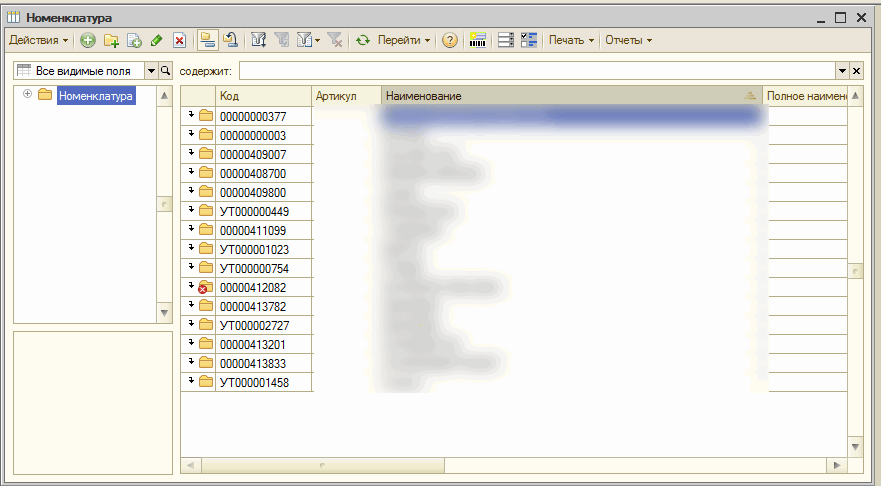Screen dimensions: 881x486
Task: Toggle hierarchical view toolbar button
Action: [x=207, y=41]
